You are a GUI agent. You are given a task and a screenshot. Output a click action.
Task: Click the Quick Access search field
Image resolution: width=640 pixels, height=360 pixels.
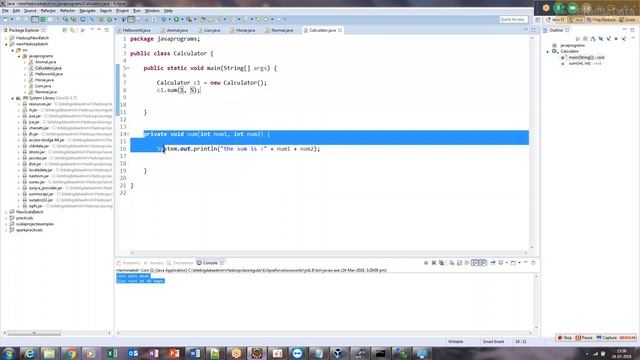(x=513, y=19)
